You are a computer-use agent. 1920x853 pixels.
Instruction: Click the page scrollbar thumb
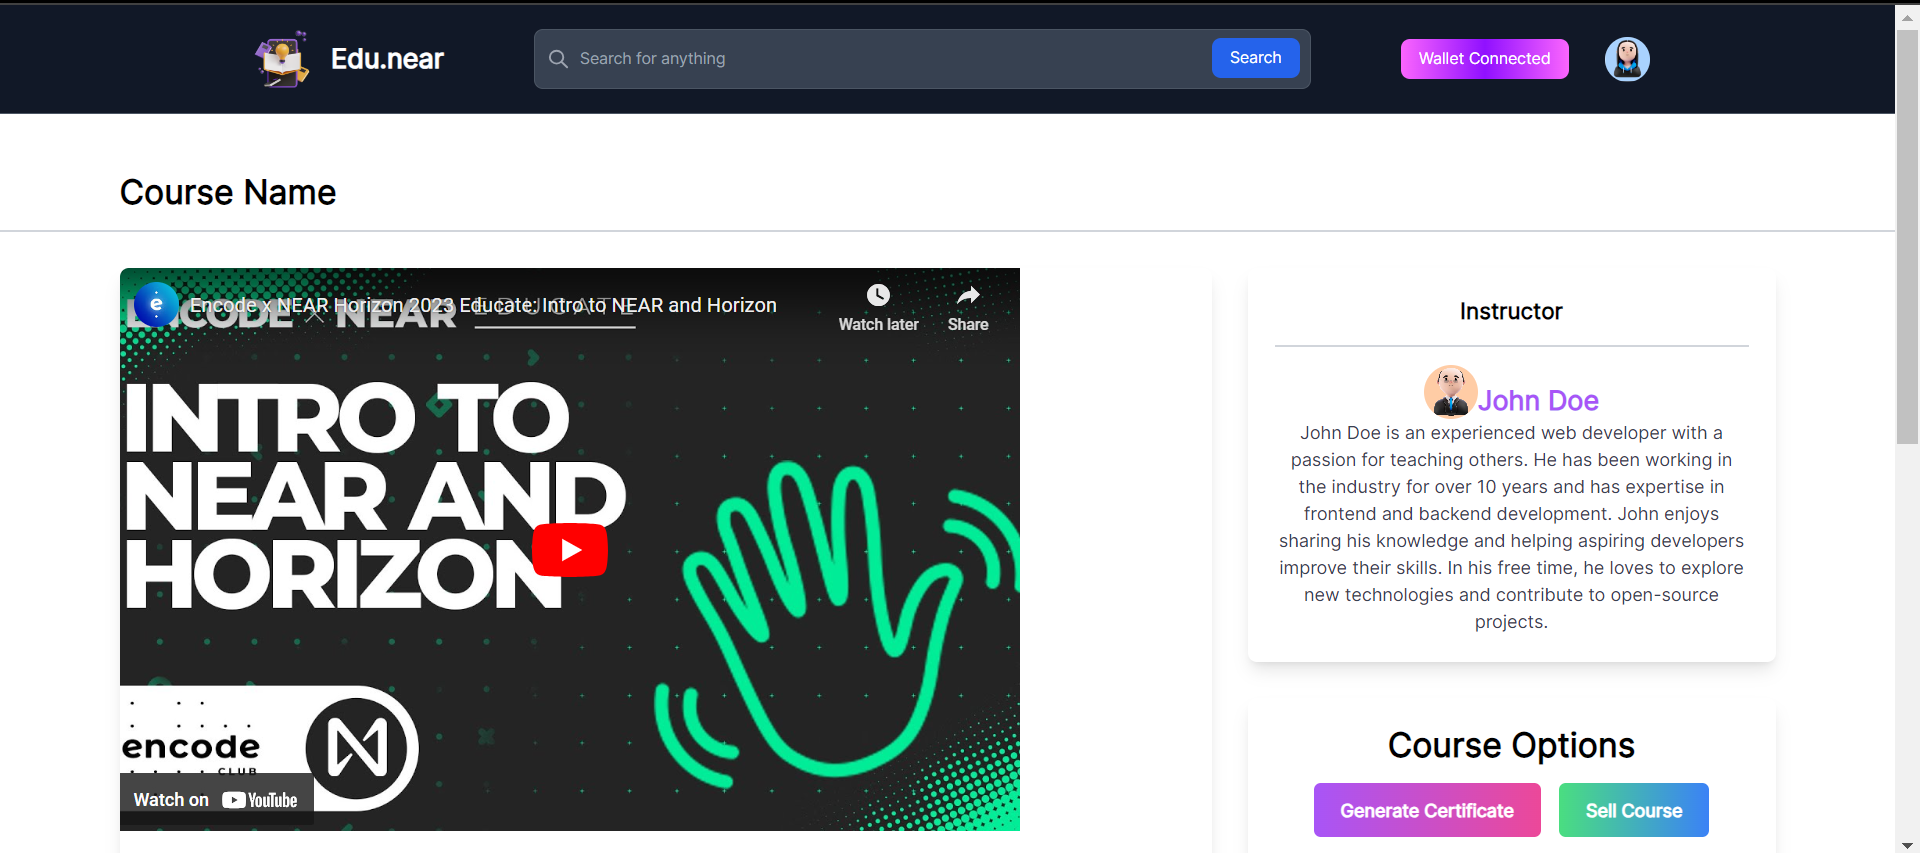[x=1907, y=236]
